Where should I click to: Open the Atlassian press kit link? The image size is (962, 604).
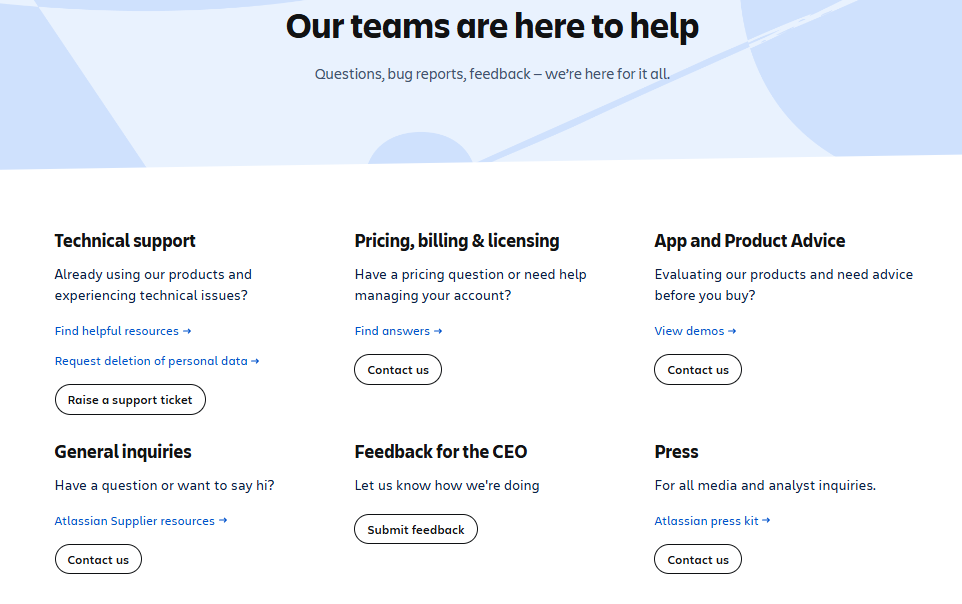coord(711,521)
